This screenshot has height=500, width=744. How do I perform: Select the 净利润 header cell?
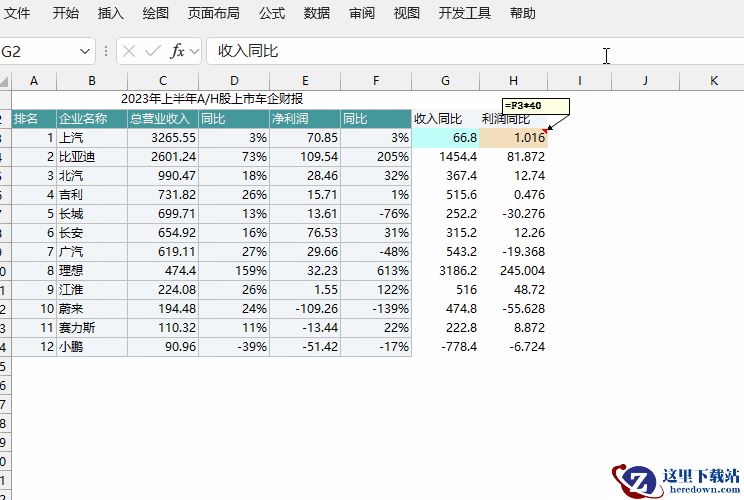tap(305, 119)
